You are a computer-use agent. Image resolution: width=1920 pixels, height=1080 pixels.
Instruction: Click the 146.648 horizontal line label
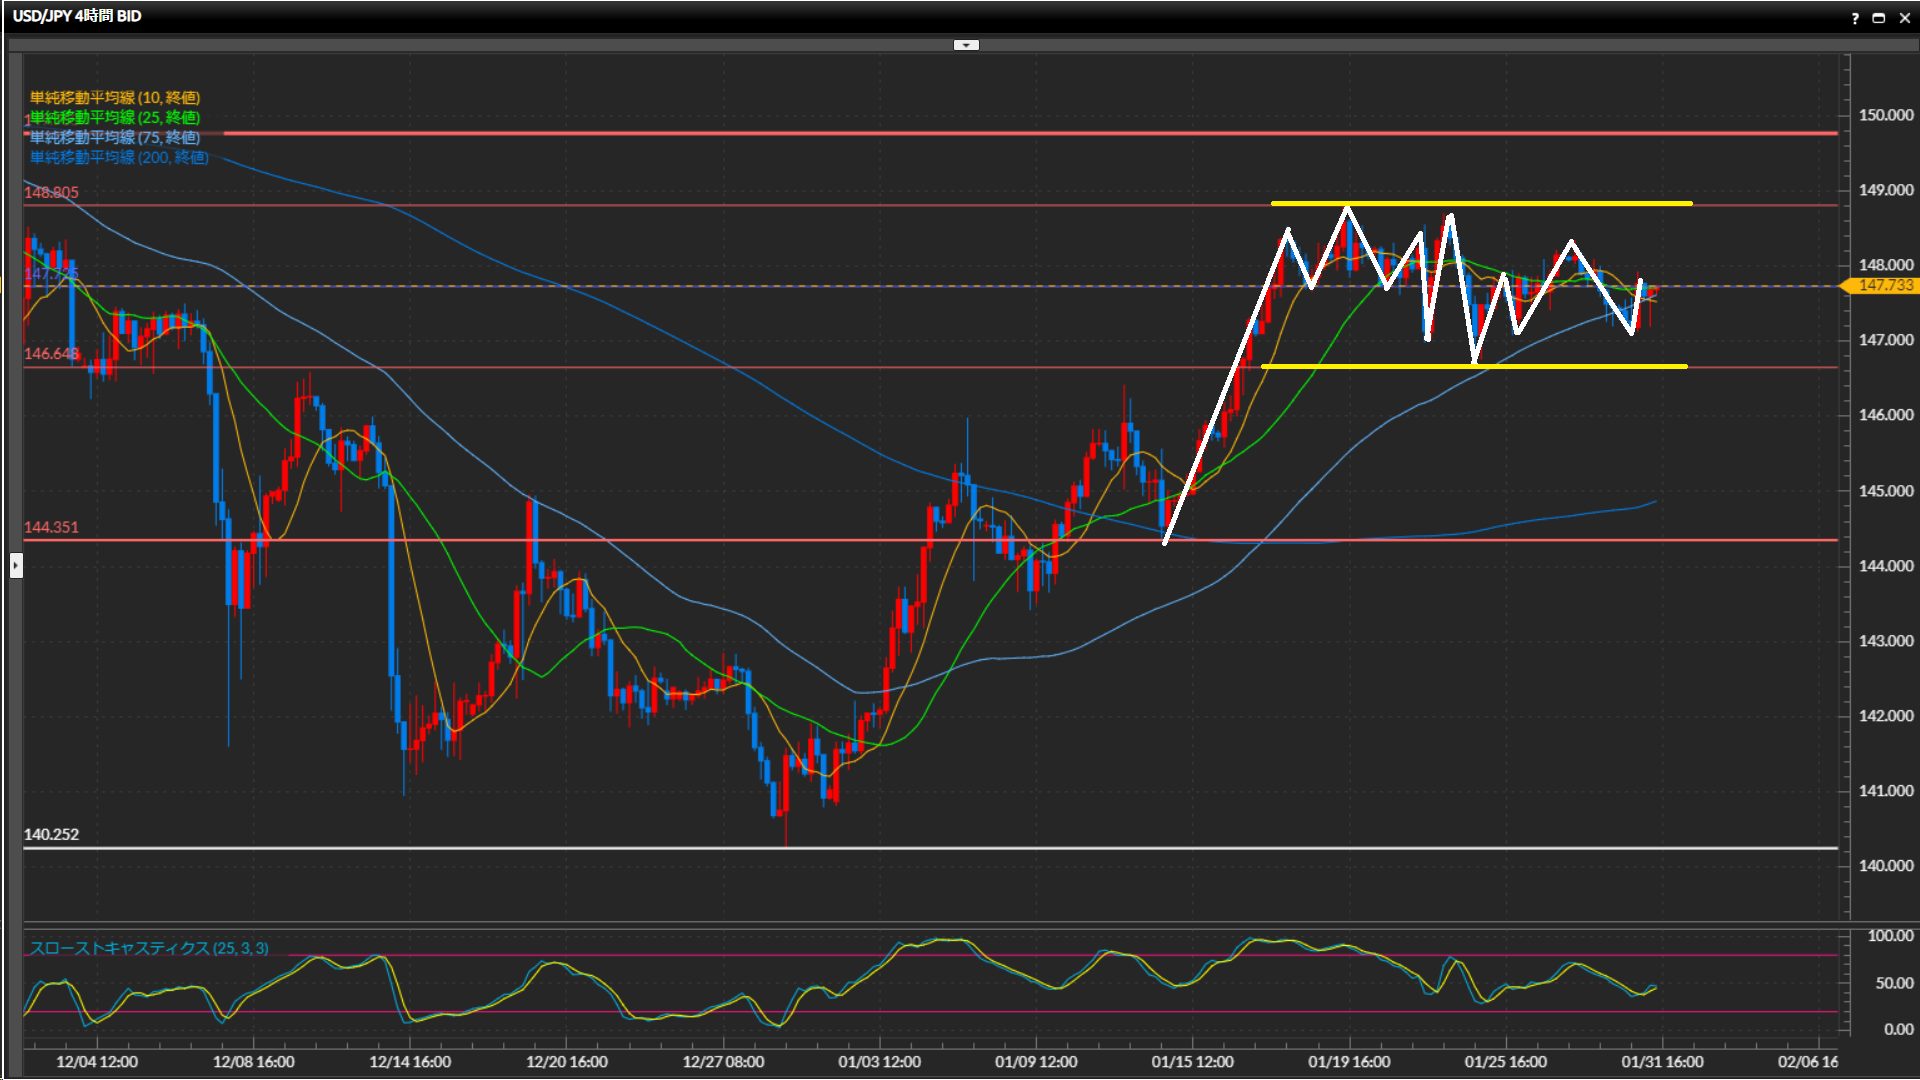coord(51,354)
